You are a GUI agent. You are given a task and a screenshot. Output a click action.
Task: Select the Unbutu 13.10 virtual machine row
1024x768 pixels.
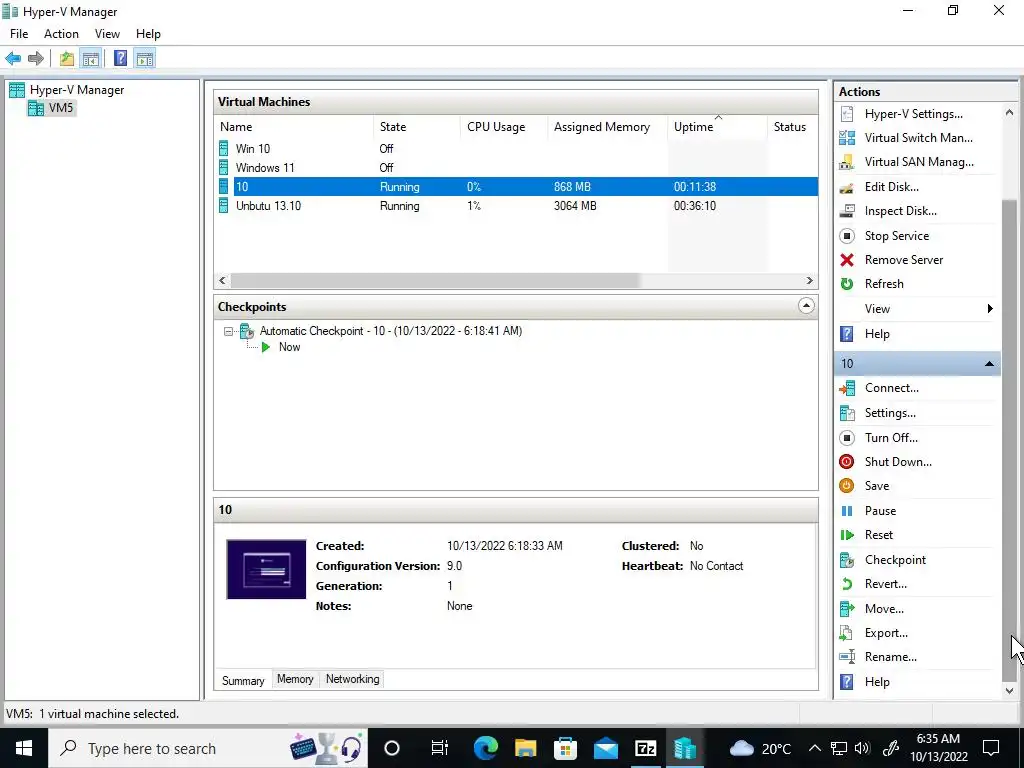coord(516,206)
